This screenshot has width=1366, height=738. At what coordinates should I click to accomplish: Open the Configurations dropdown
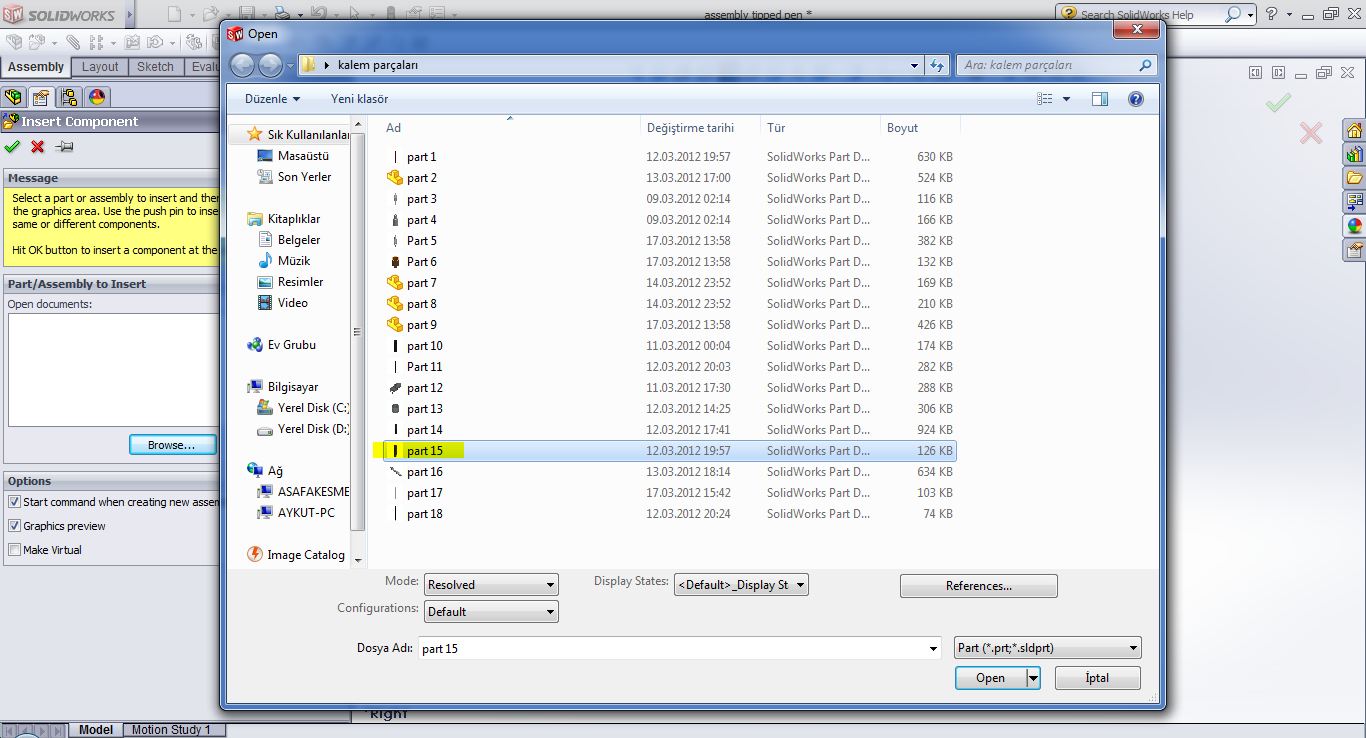coord(491,612)
